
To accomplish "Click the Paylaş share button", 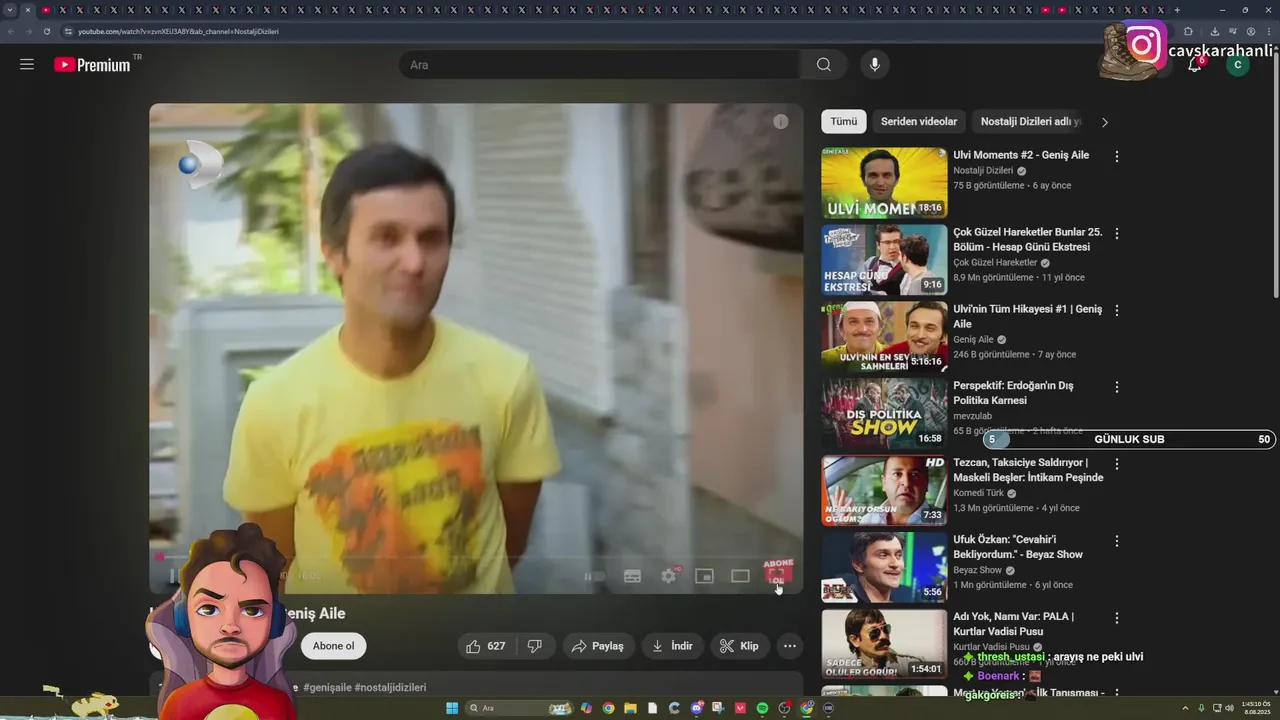I will tap(597, 646).
